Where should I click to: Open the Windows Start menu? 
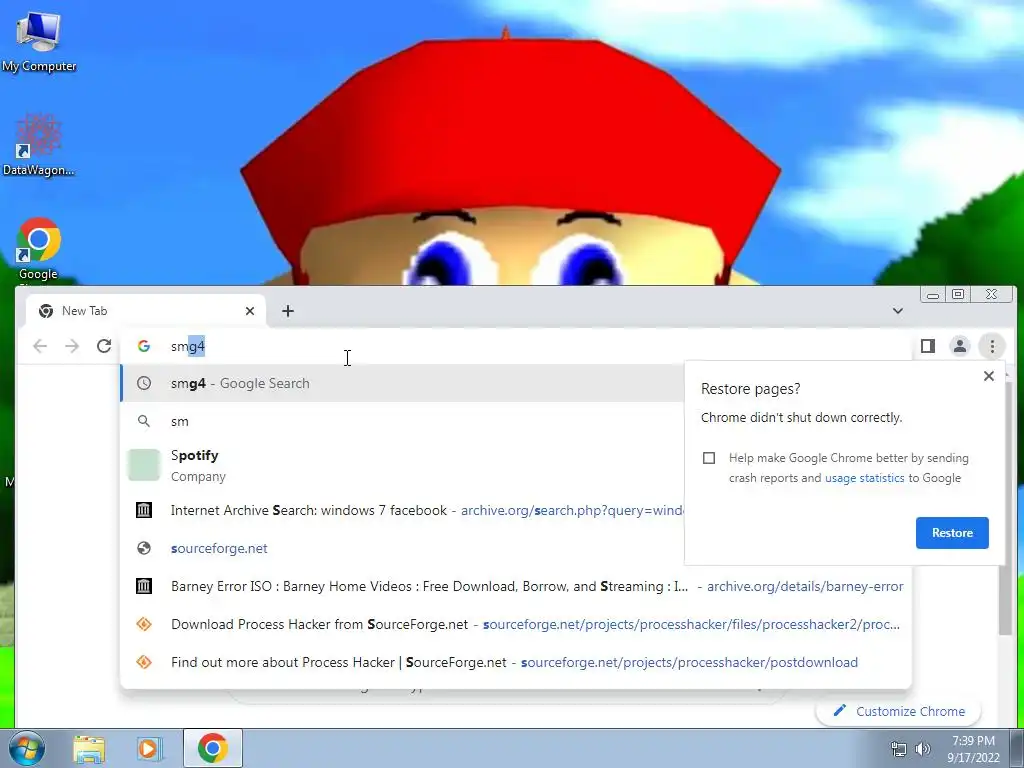tap(26, 748)
